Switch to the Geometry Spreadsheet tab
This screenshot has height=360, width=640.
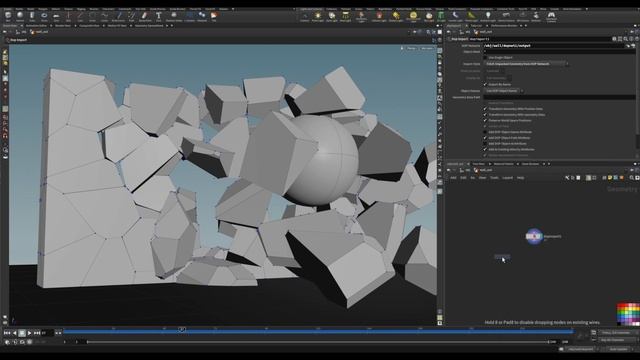pyautogui.click(x=149, y=26)
